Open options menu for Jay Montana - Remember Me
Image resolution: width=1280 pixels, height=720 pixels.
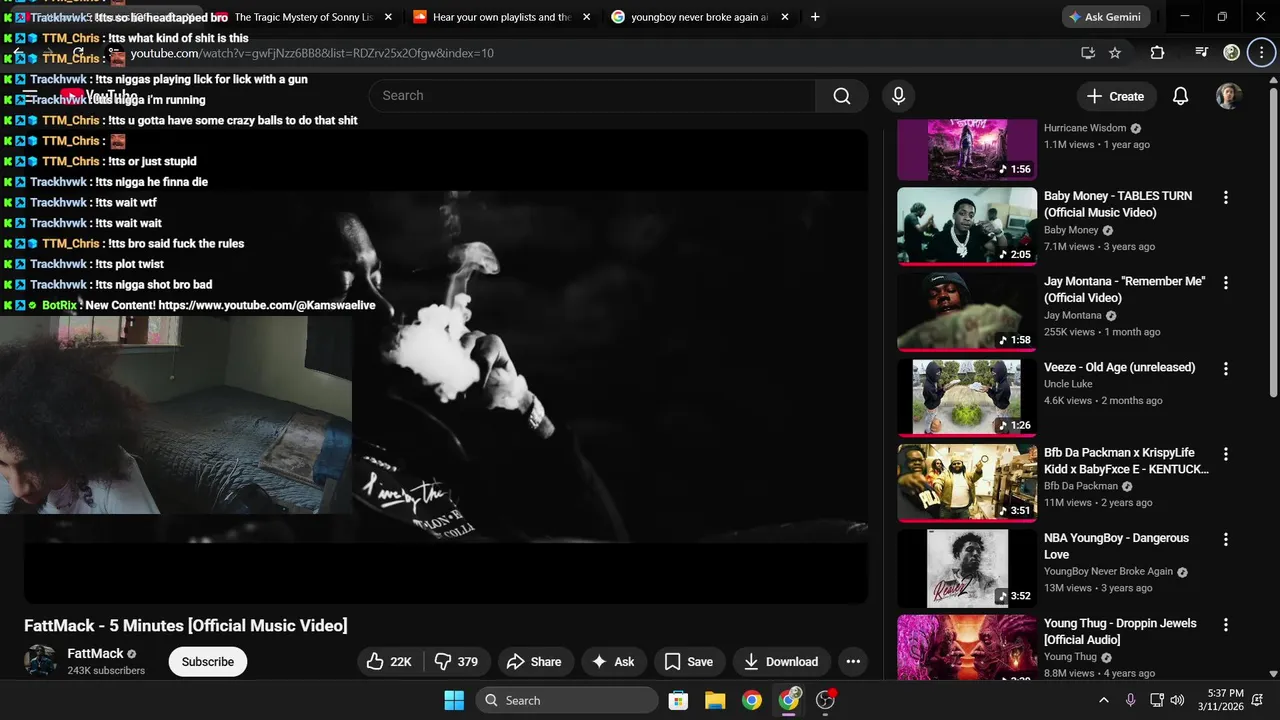point(1226,283)
